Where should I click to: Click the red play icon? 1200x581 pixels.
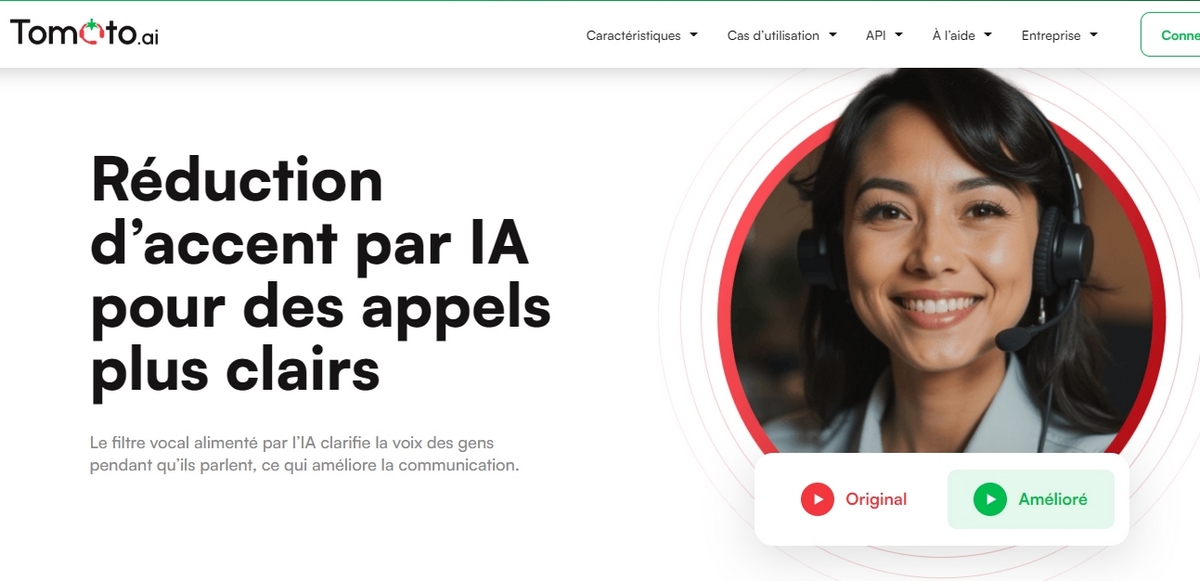pos(817,499)
